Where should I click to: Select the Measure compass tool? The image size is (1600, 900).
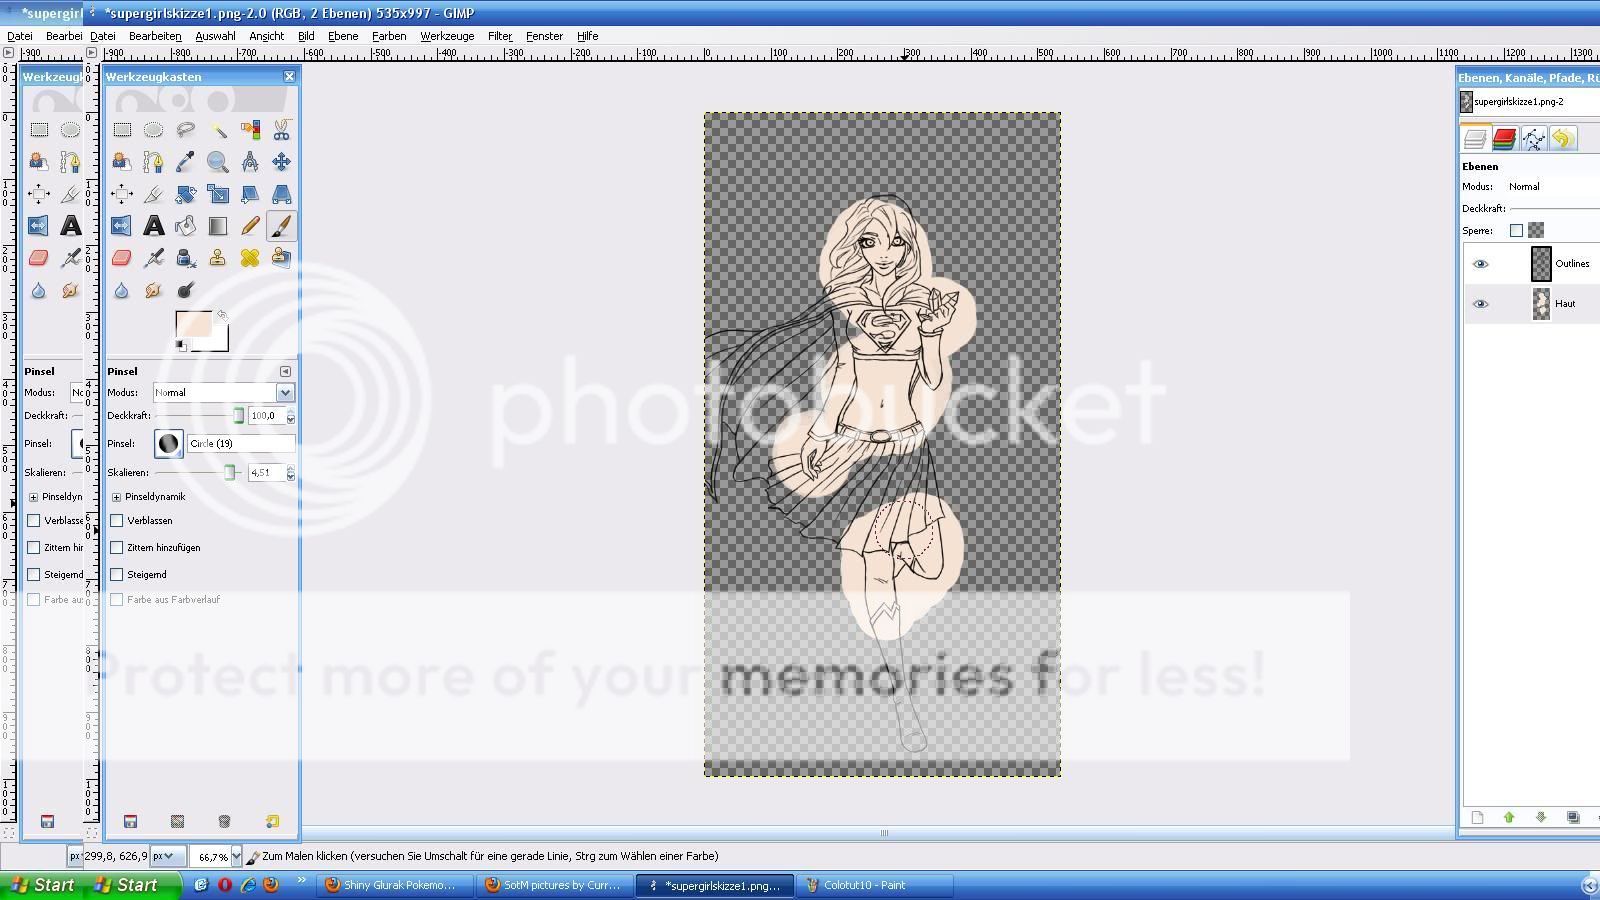(250, 161)
